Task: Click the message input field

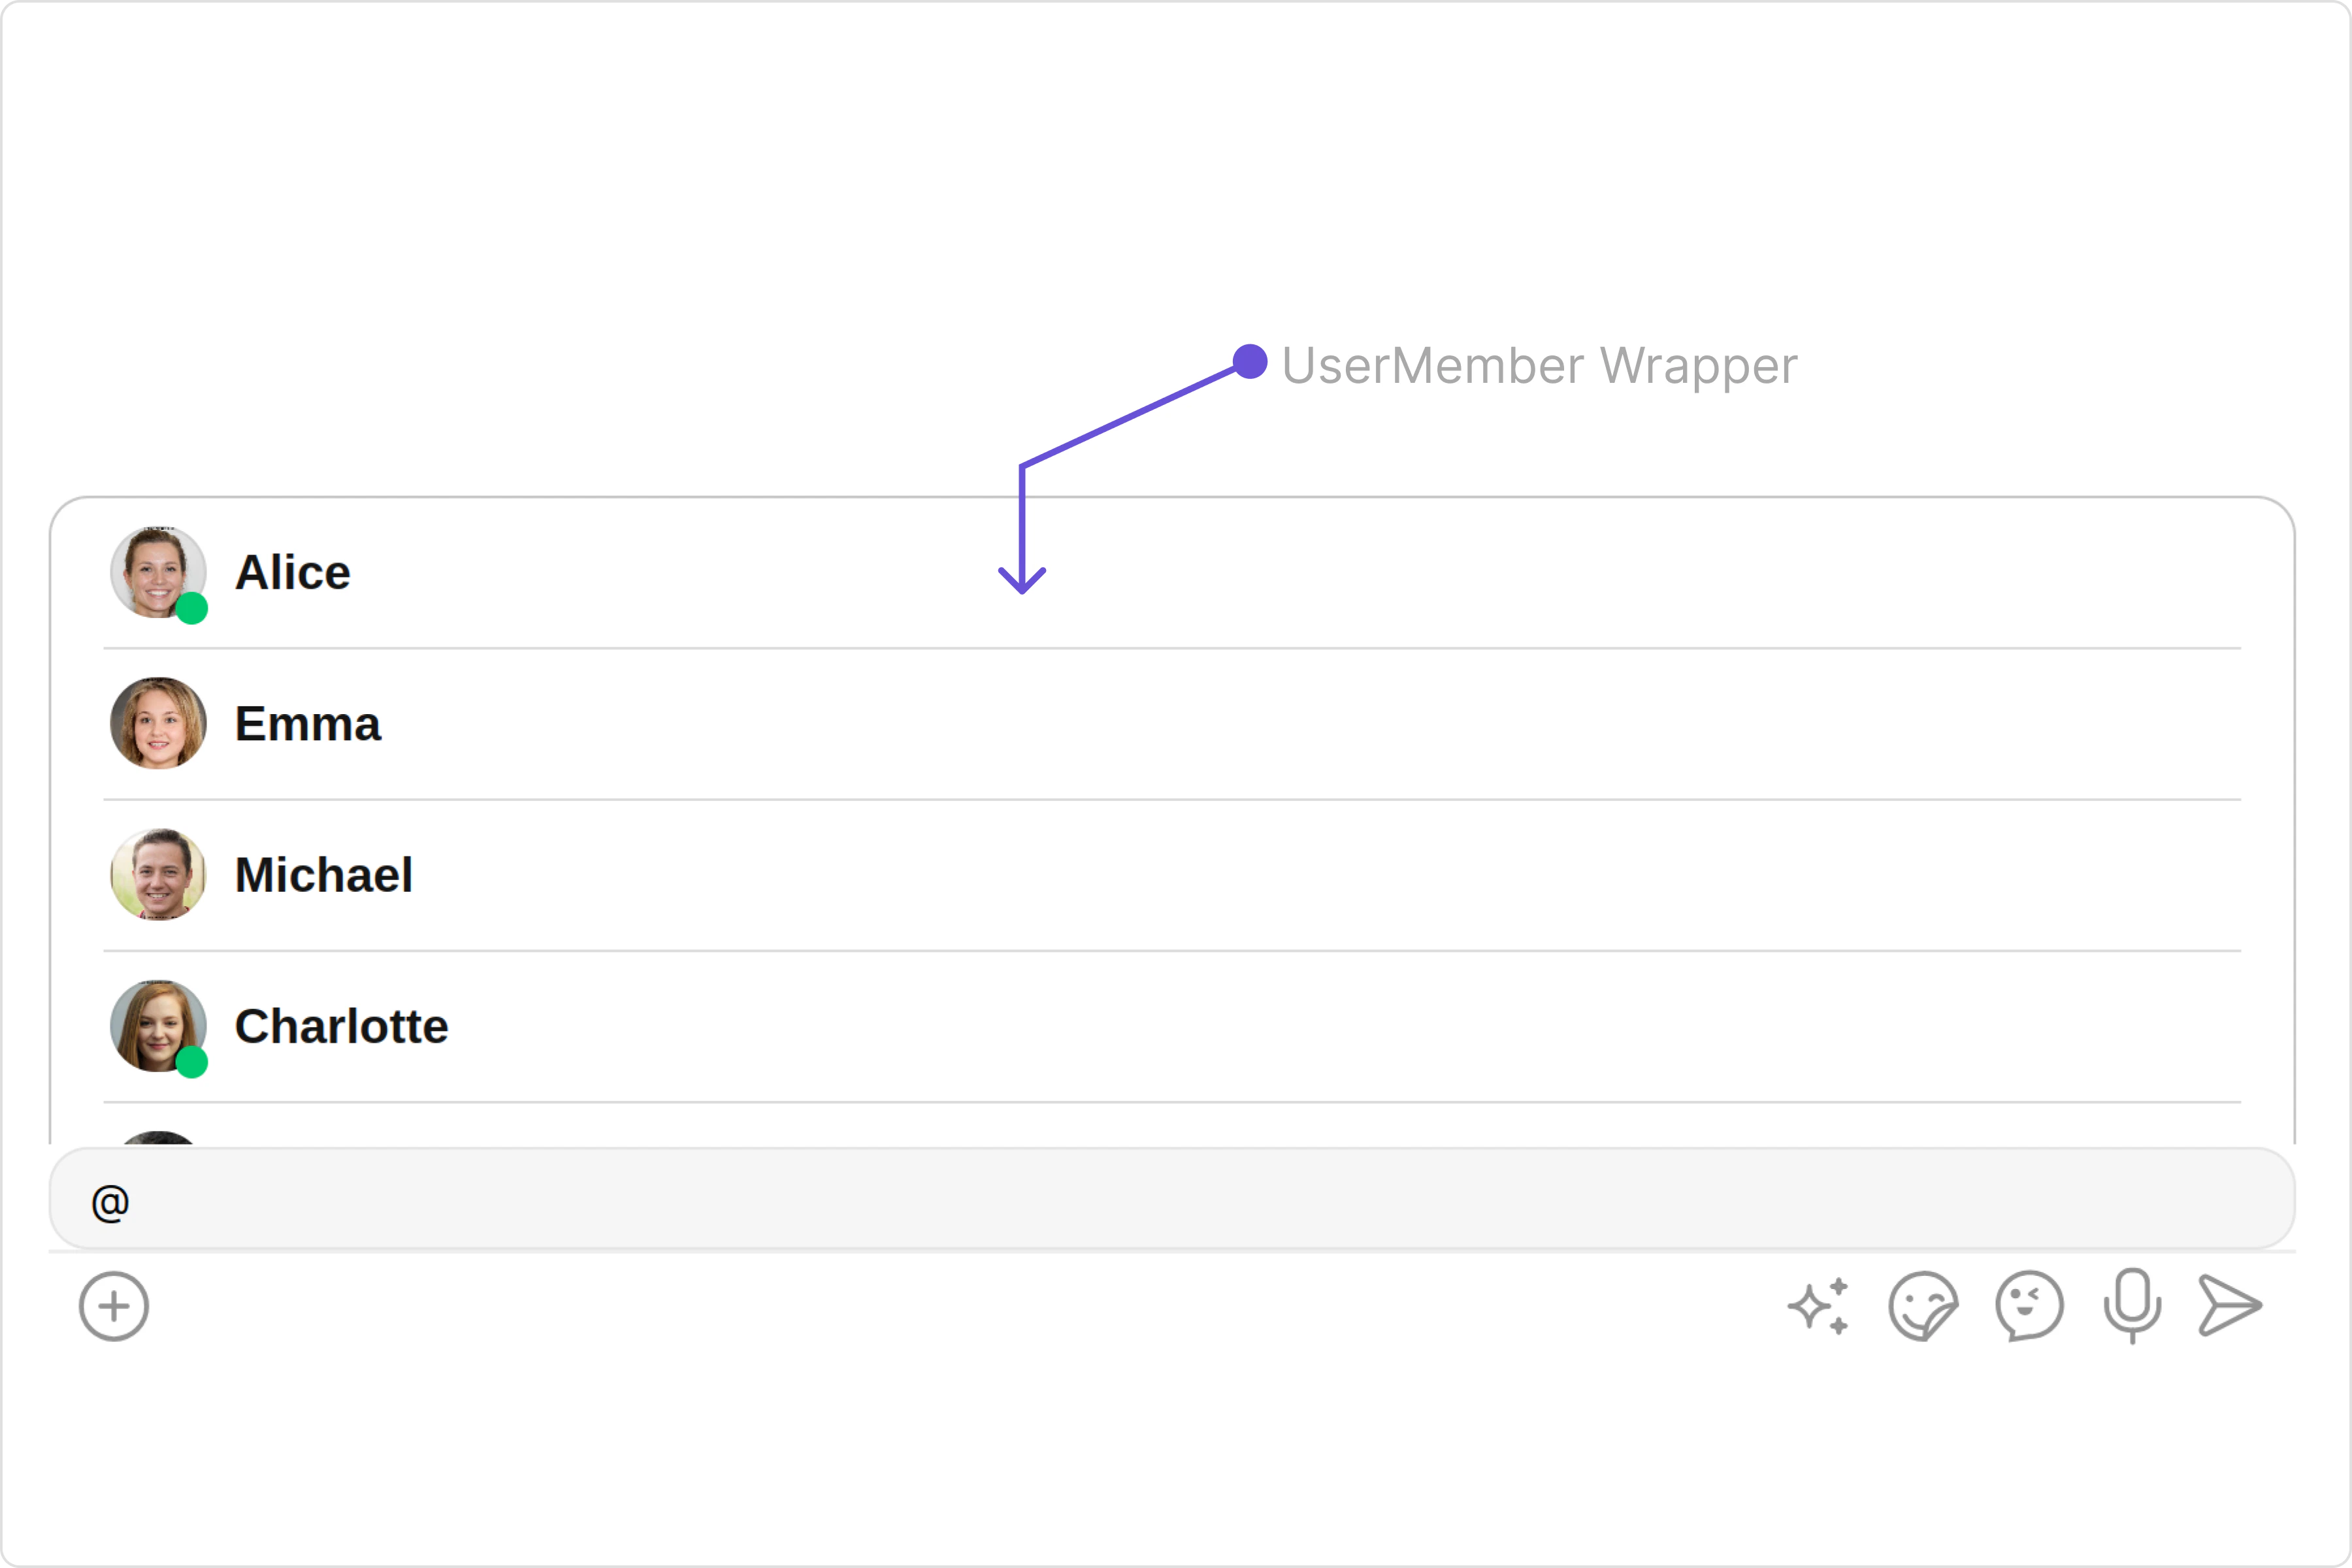Action: click(1170, 1200)
